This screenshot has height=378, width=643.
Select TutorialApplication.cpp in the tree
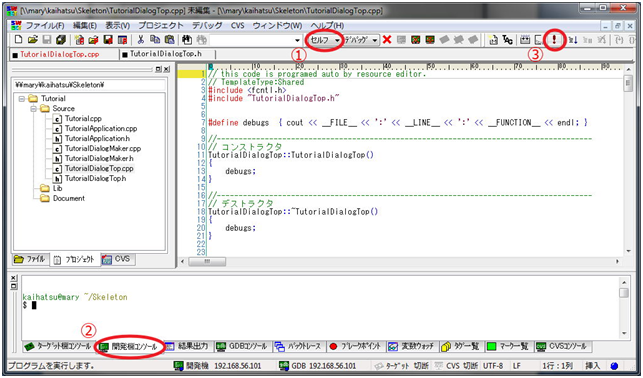tap(101, 129)
